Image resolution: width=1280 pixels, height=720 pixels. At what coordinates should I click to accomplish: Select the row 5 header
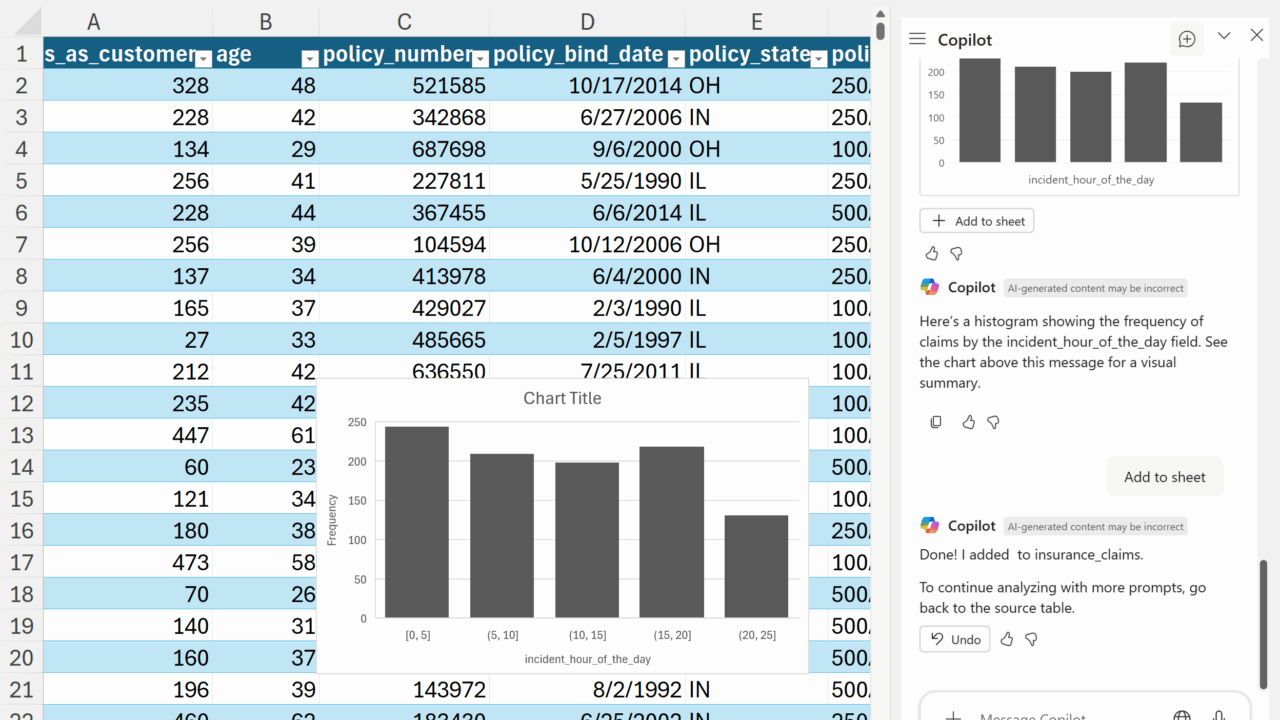coord(21,181)
